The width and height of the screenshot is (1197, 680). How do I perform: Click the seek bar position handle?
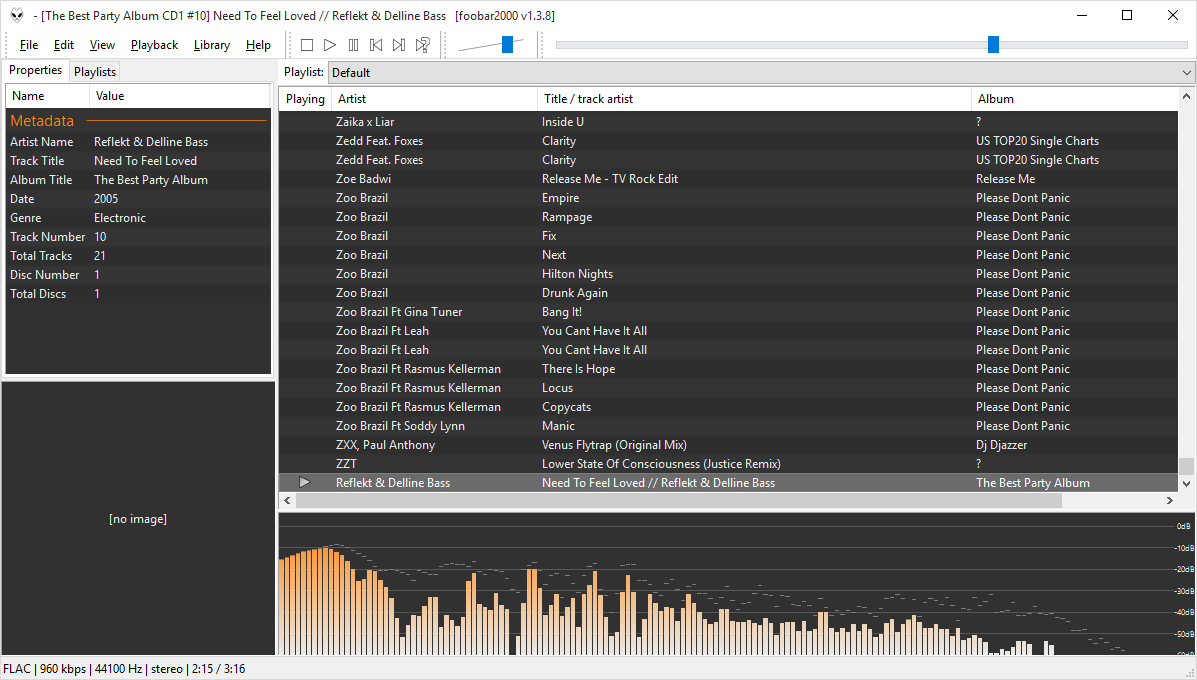click(993, 44)
